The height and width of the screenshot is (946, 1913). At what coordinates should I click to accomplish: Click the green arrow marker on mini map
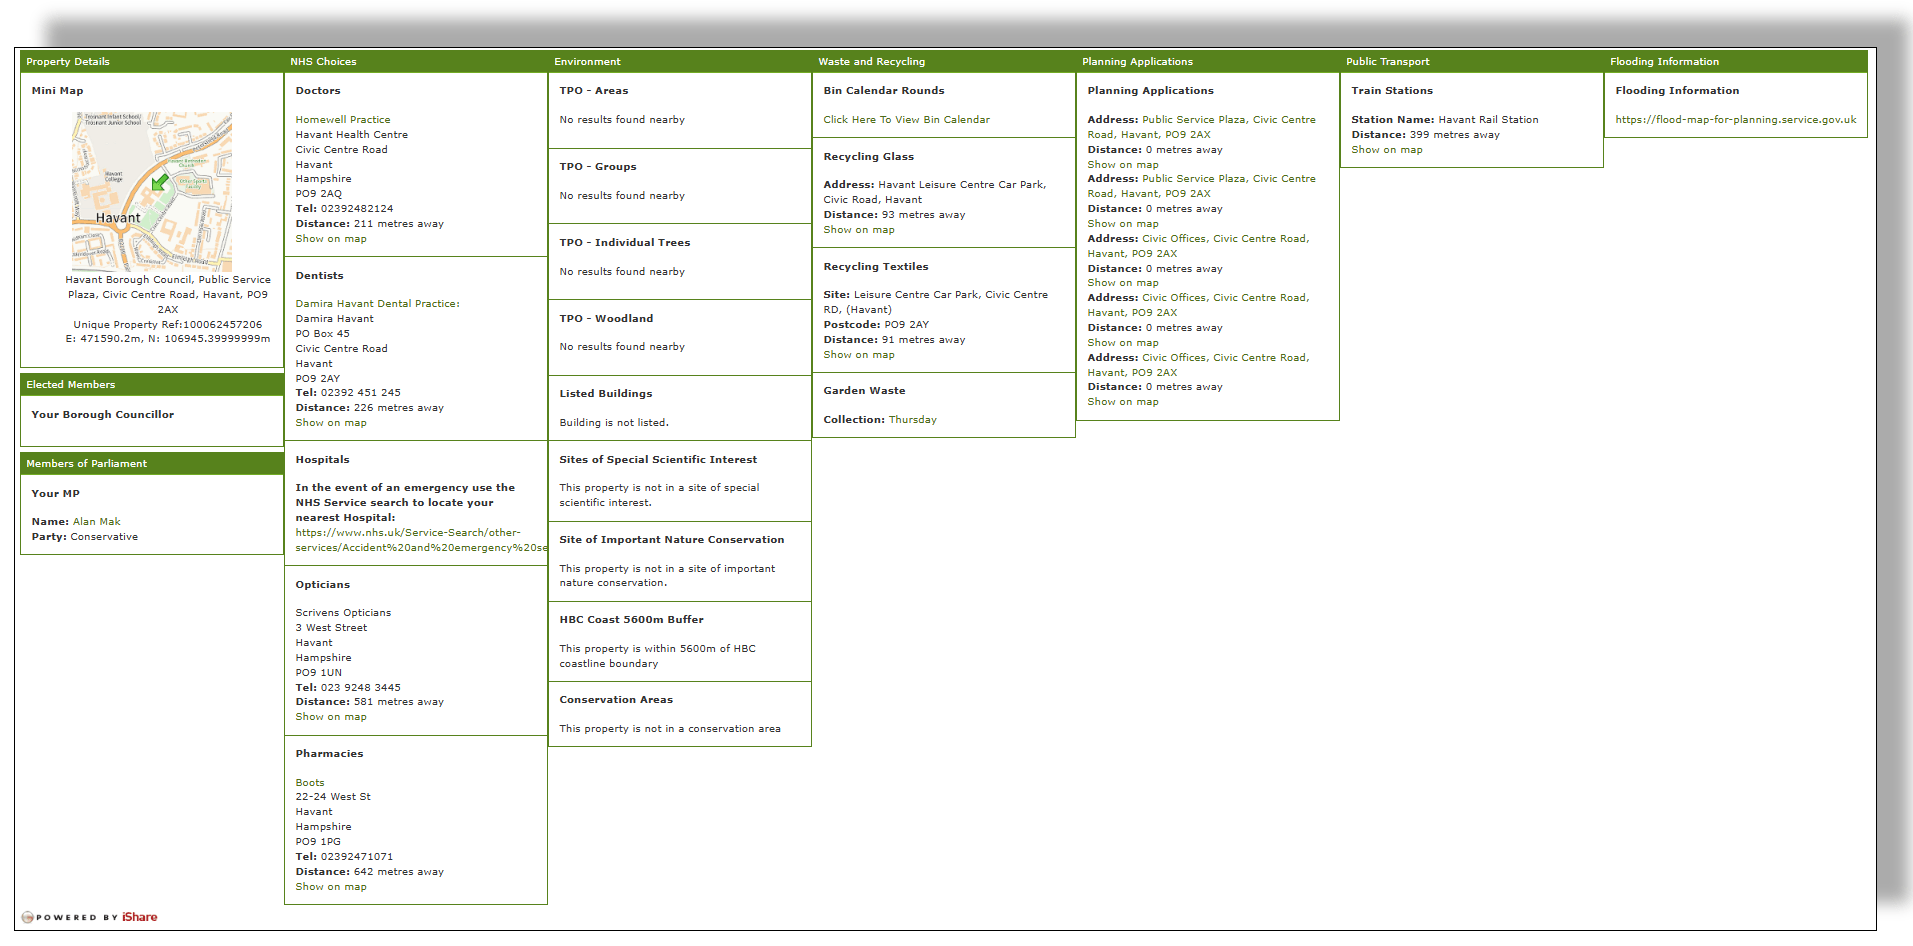(159, 183)
